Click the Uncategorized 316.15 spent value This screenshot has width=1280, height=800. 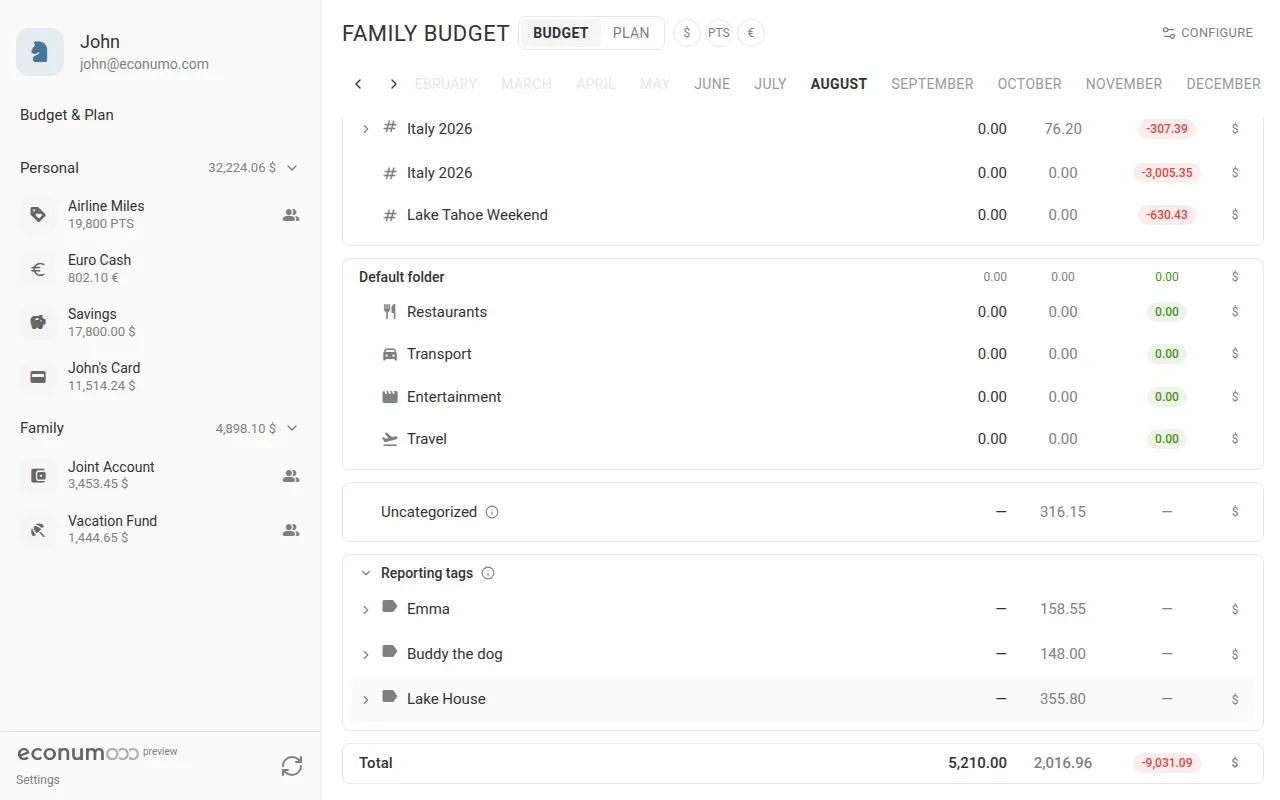coord(1062,512)
